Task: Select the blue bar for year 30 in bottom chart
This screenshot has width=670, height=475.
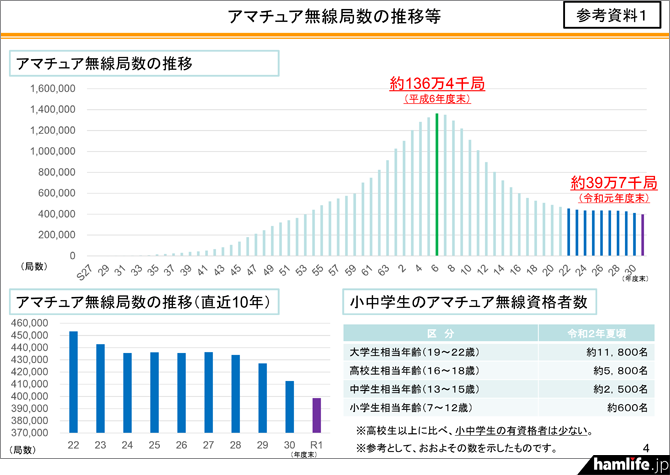Action: [289, 407]
